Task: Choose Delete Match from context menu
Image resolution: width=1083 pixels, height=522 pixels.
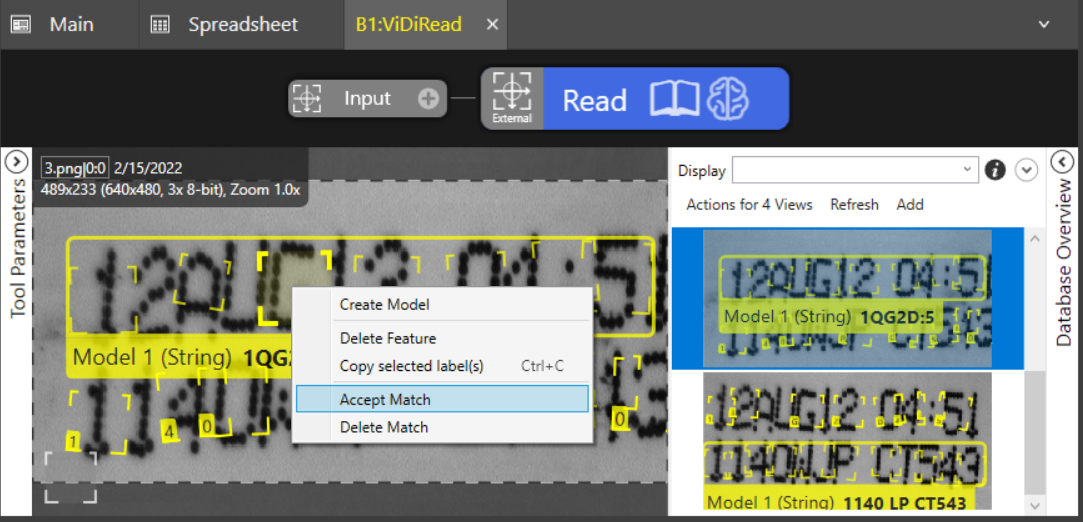Action: 442,427
